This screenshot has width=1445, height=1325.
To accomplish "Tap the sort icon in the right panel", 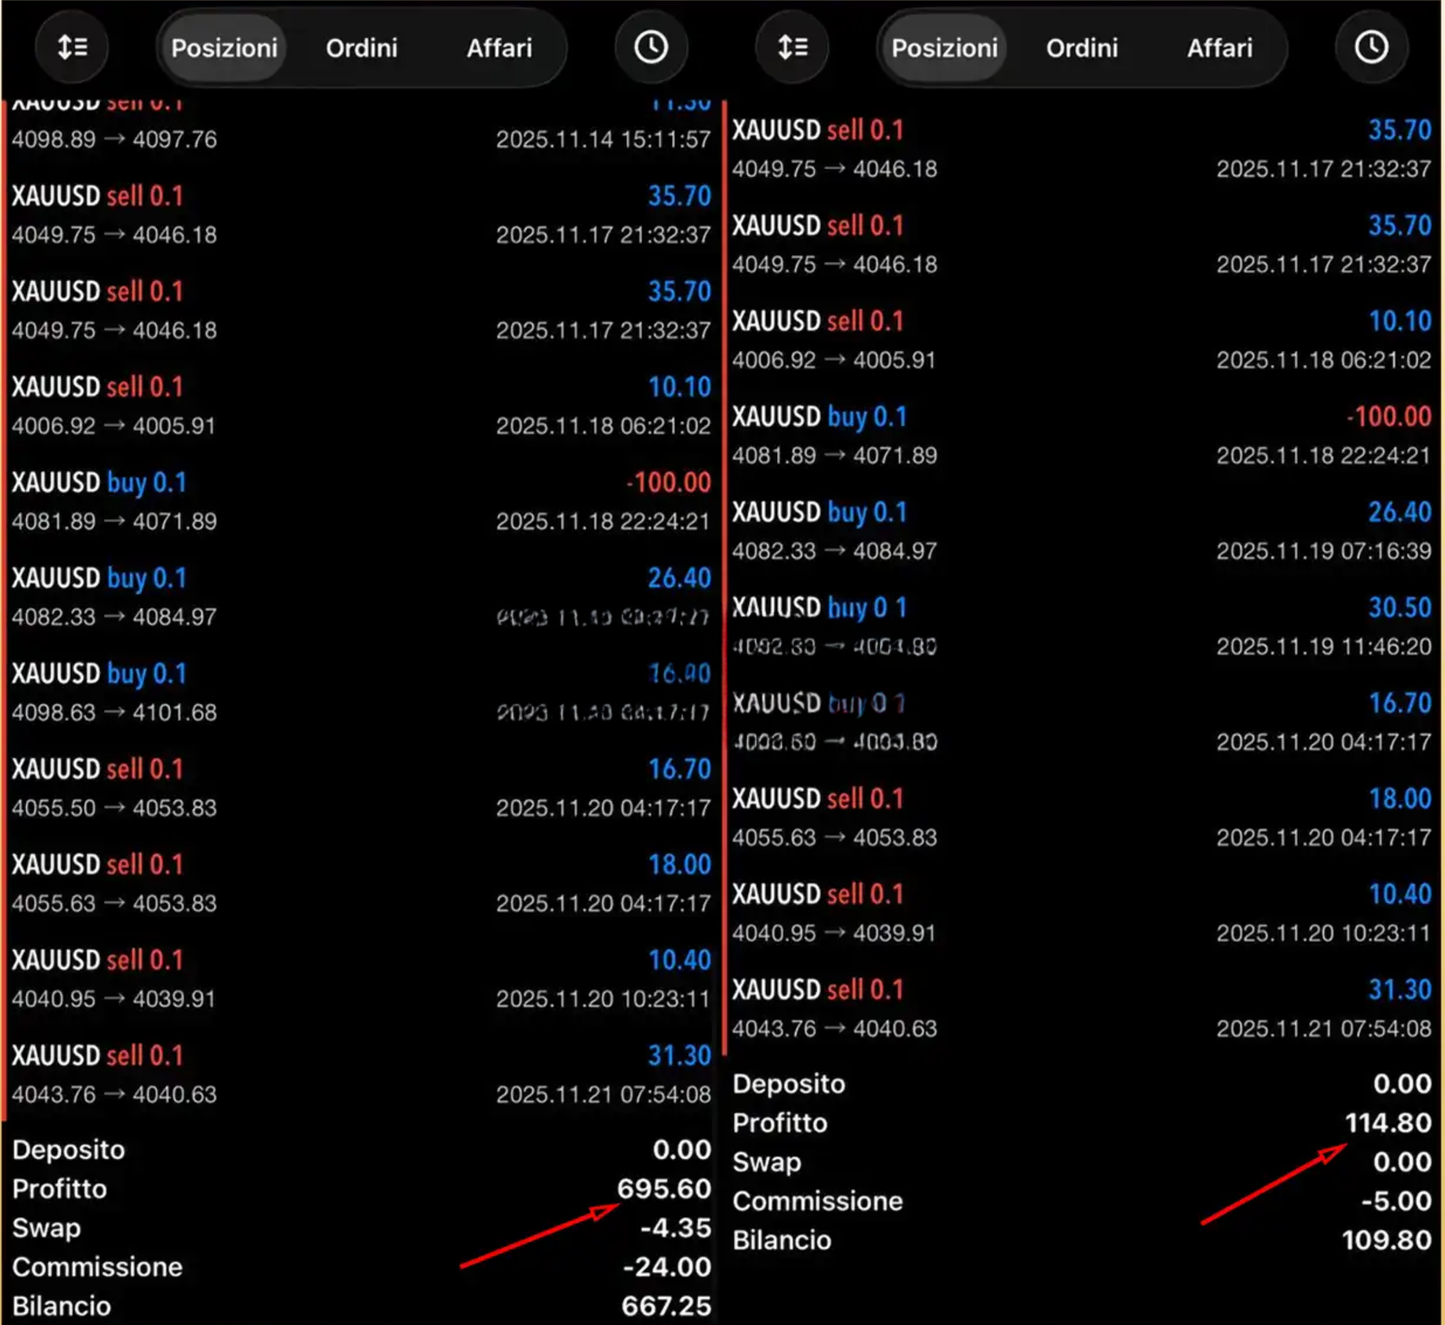I will [x=792, y=47].
